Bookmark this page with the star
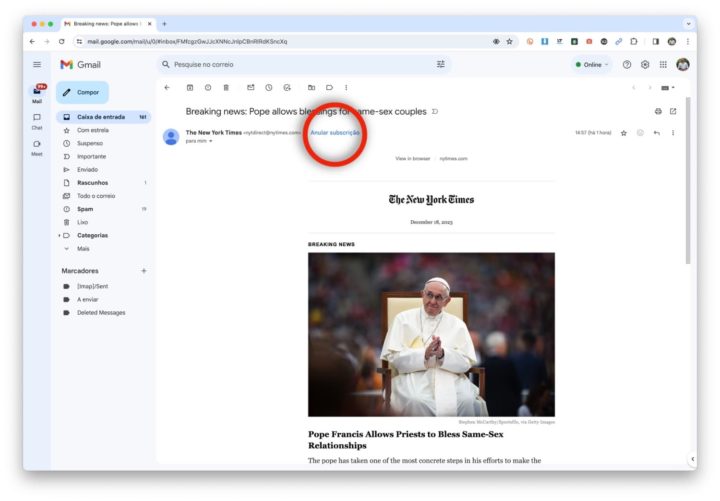The height and width of the screenshot is (501, 720). (x=509, y=41)
